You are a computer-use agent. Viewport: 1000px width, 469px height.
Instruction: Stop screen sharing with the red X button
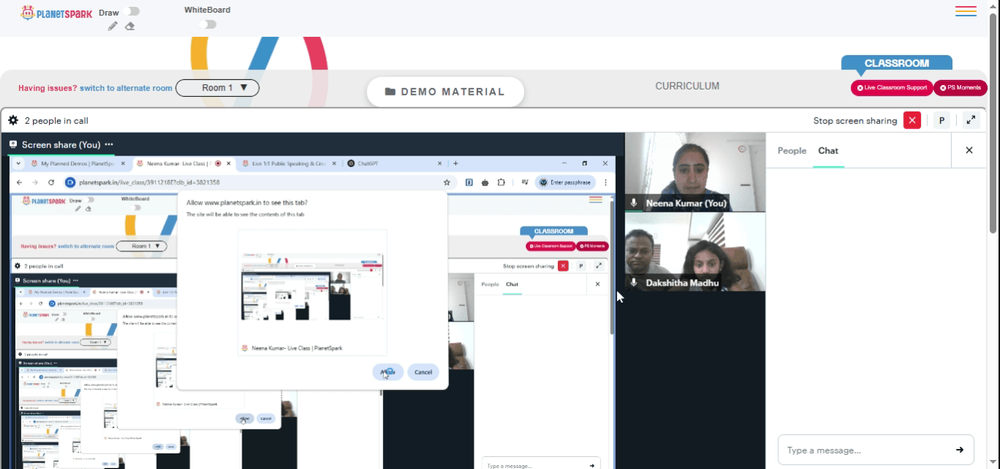coord(912,120)
